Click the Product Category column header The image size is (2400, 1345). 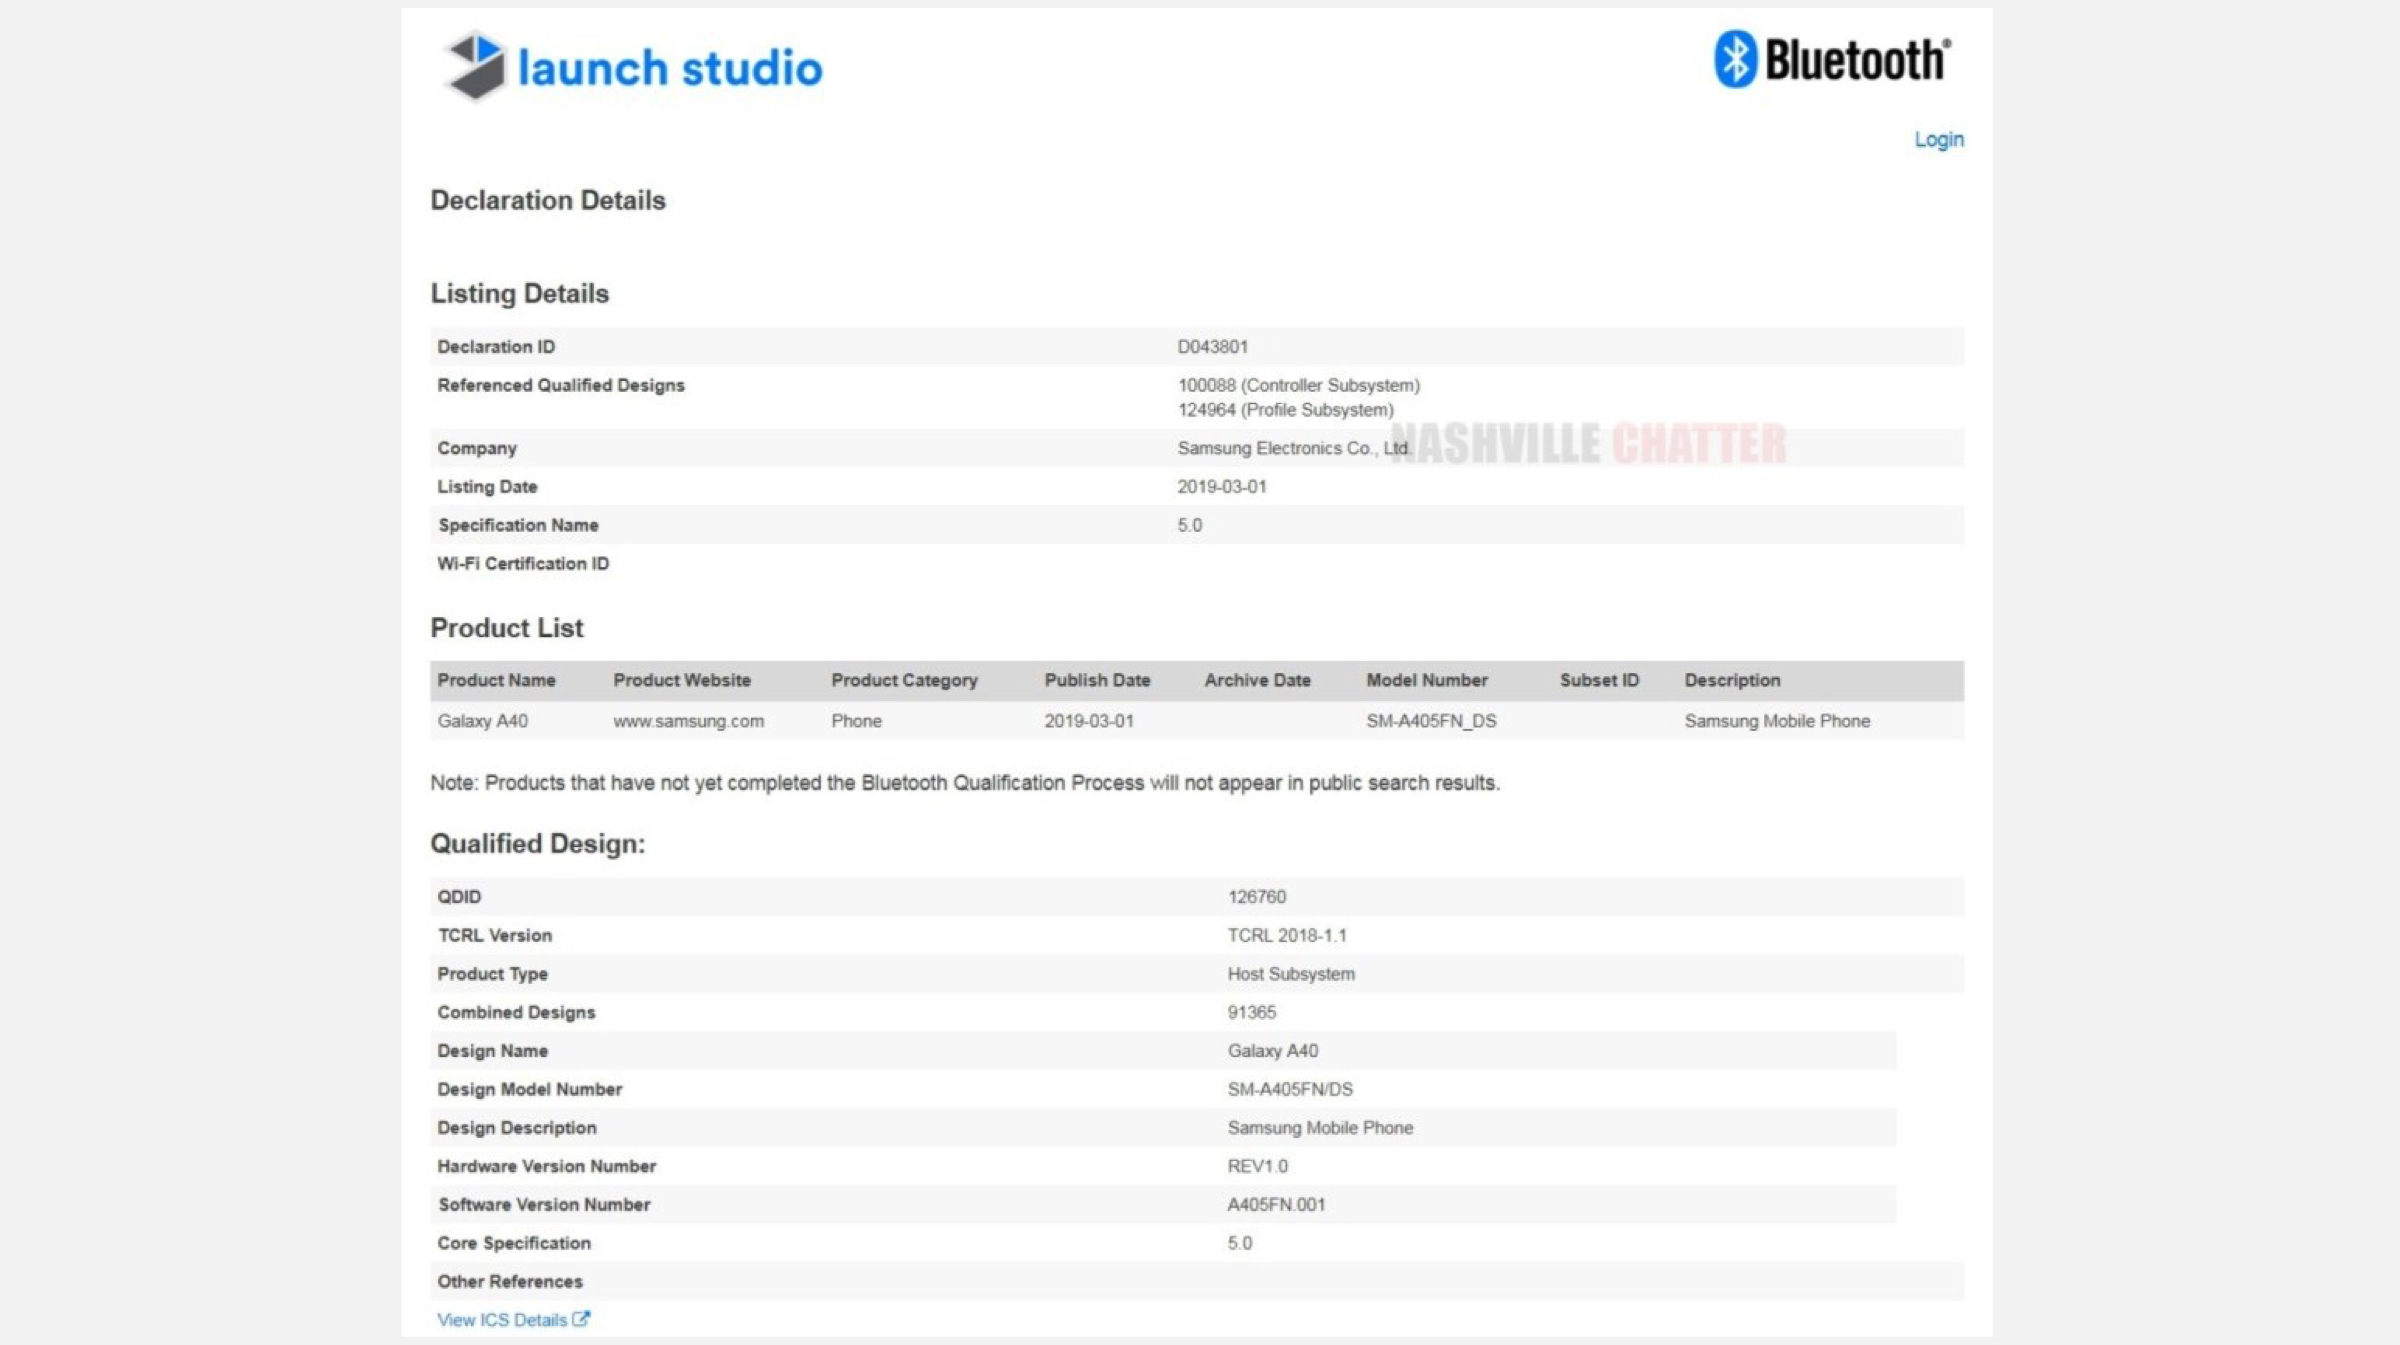coord(904,680)
